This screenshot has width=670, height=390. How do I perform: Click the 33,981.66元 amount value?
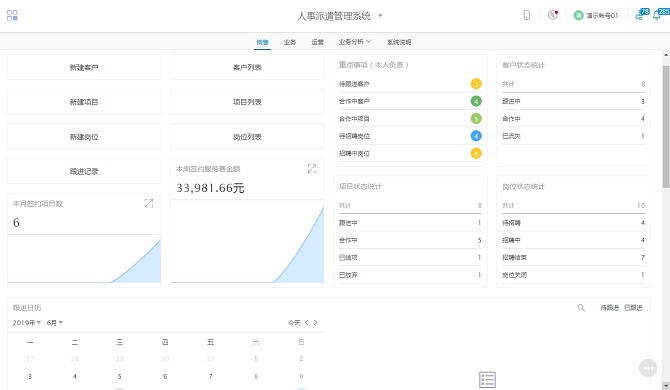(210, 188)
